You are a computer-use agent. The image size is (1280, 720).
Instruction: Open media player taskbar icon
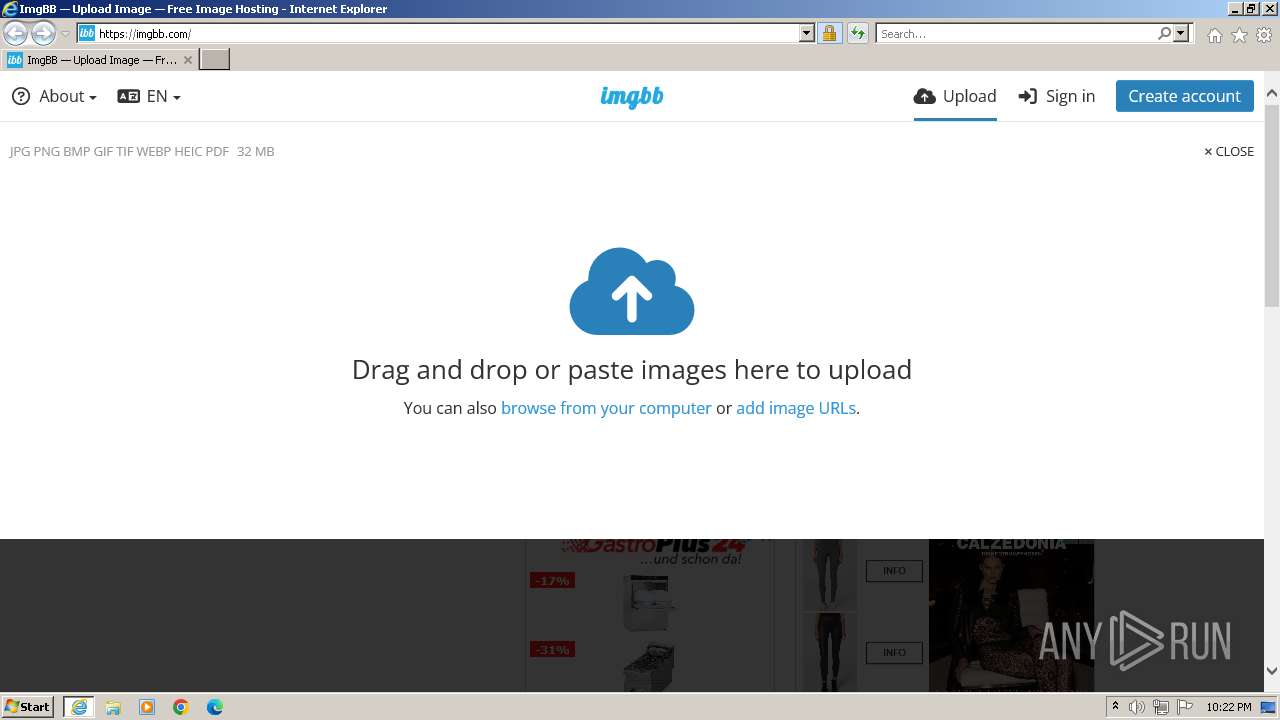[147, 707]
